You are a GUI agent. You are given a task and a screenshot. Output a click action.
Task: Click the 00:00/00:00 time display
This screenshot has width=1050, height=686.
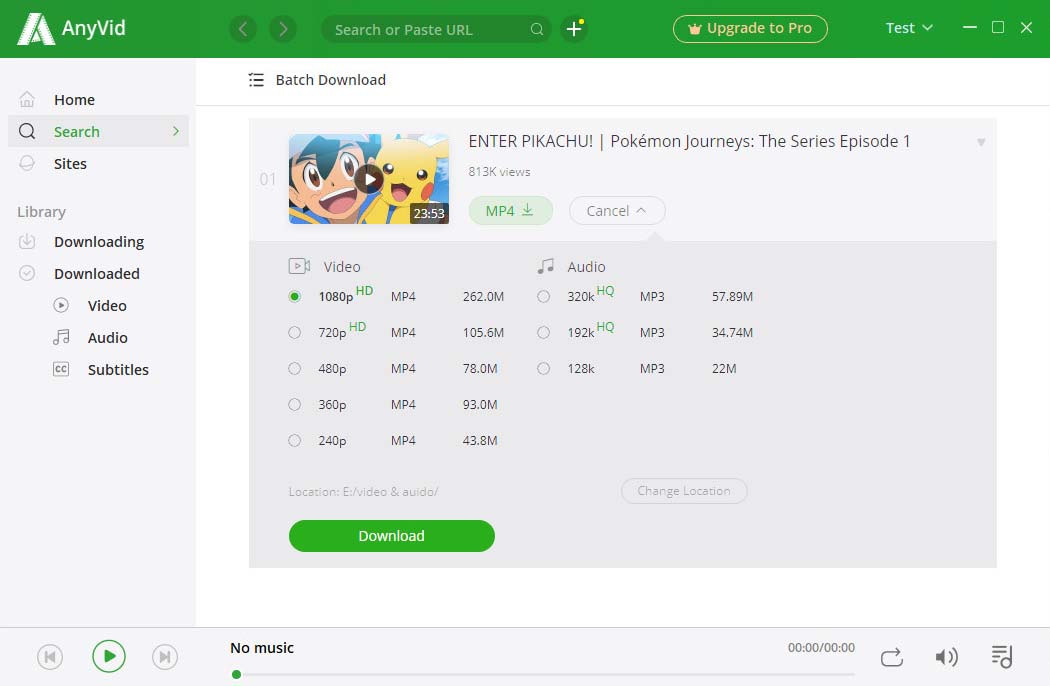tap(821, 648)
